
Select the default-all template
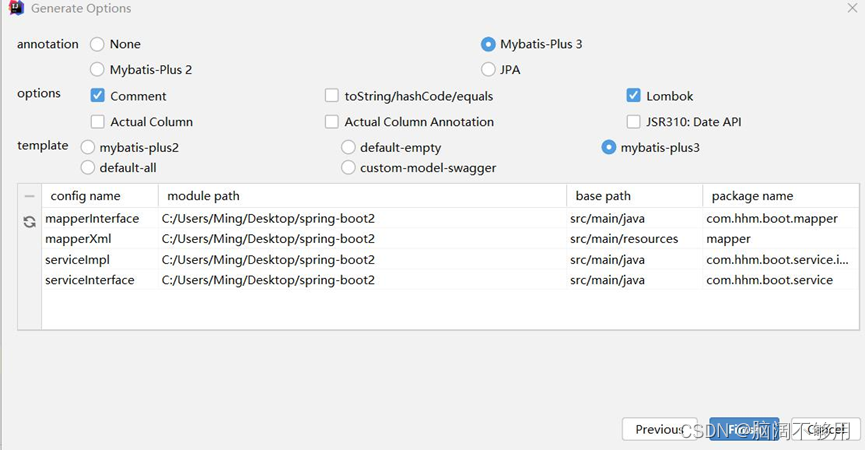88,168
